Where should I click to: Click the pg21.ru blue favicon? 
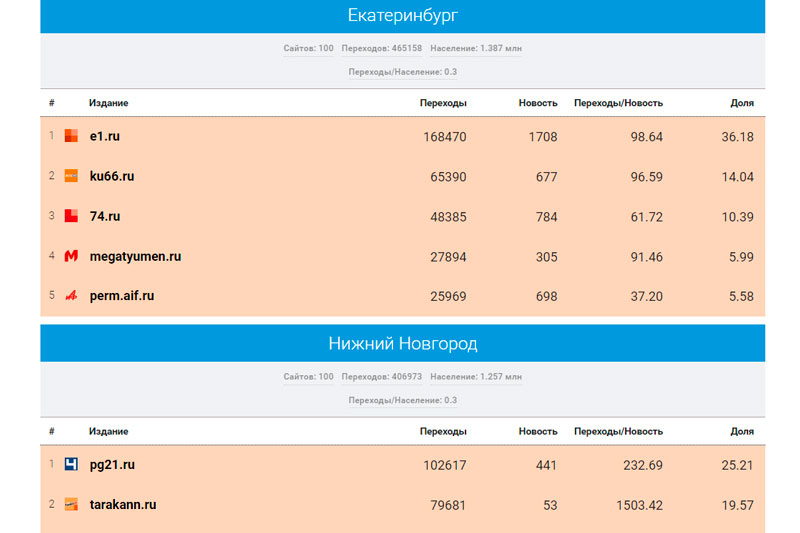tap(71, 465)
